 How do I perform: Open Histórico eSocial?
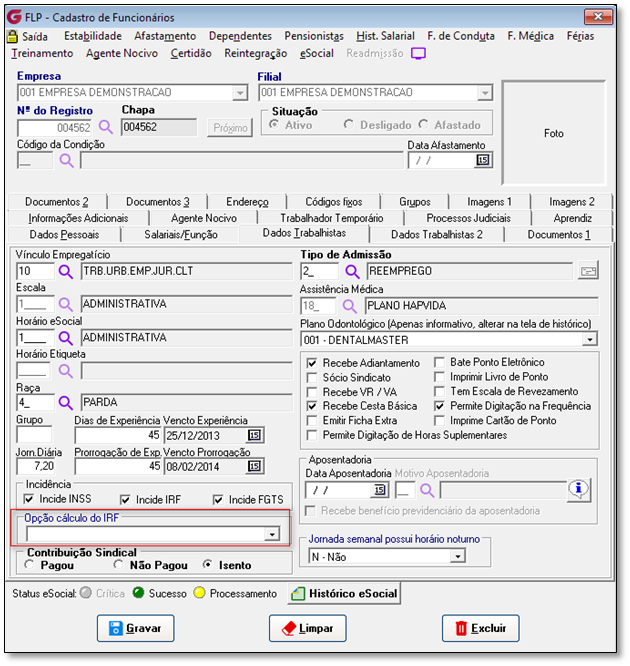click(345, 593)
